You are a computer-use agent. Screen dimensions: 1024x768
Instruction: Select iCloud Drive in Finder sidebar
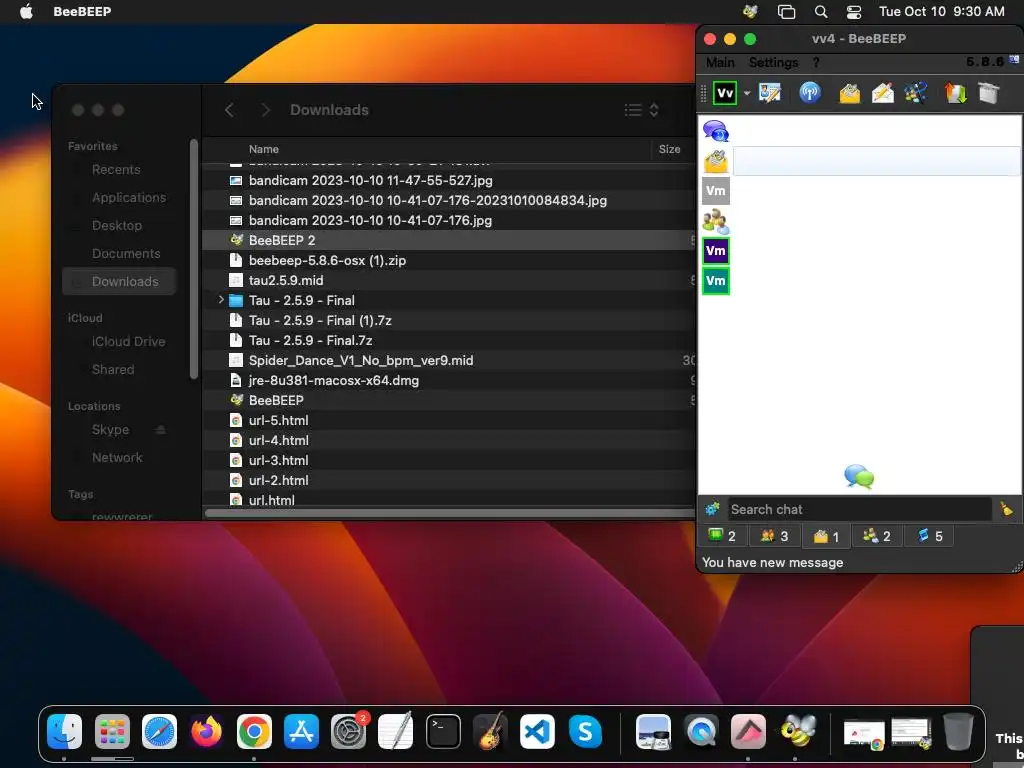point(128,342)
